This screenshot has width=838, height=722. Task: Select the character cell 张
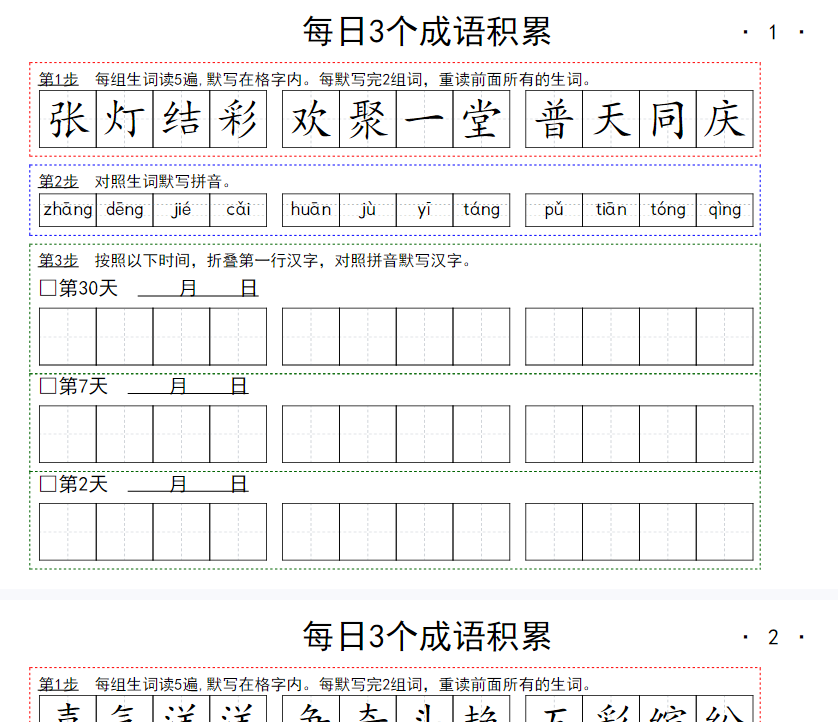(68, 119)
